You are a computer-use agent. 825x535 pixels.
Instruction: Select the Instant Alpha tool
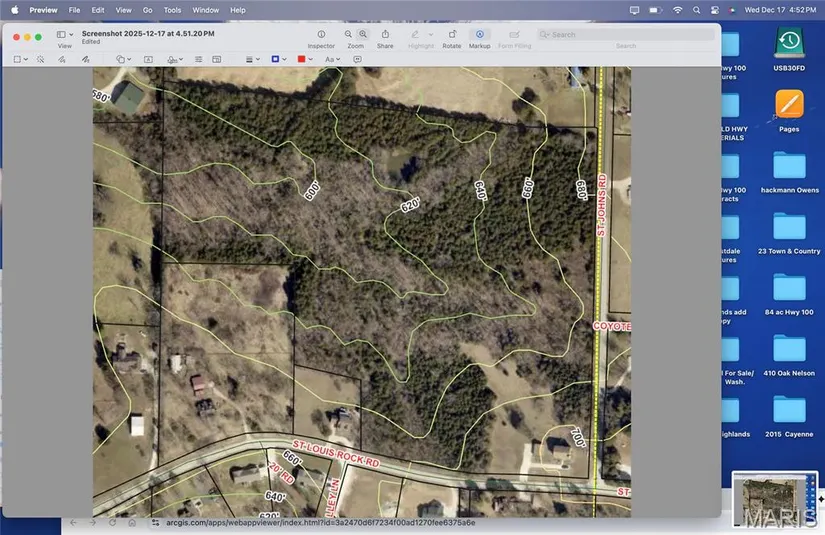40,60
